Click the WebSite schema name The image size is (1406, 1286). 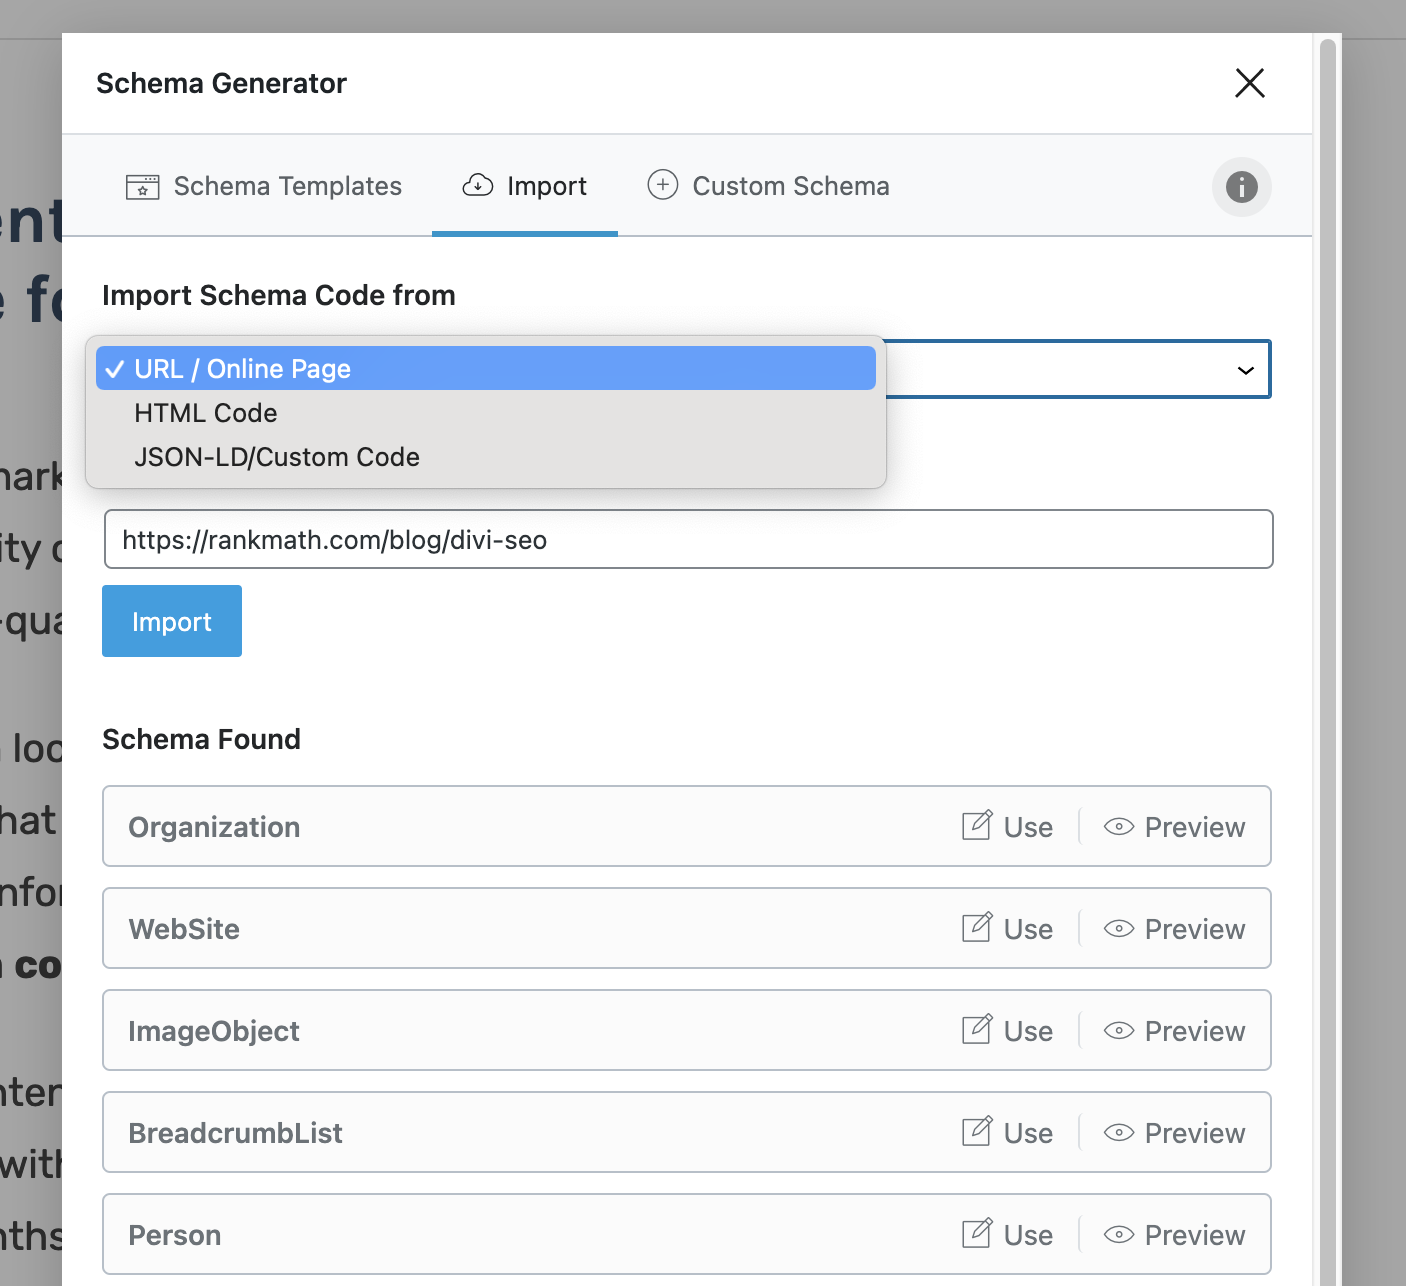184,929
